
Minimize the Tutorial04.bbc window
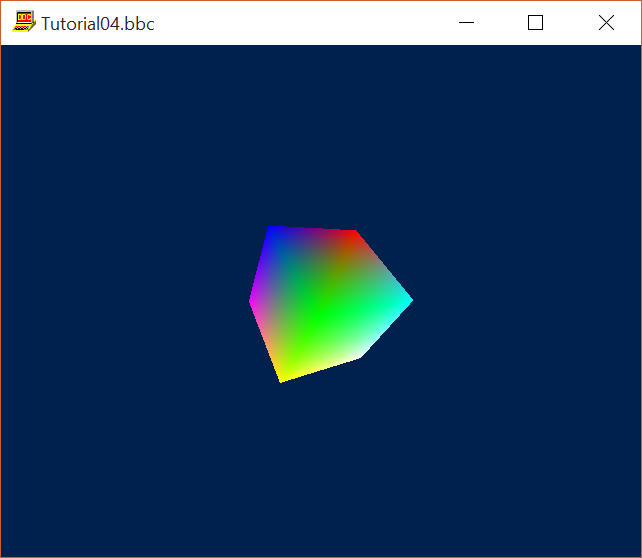pos(466,23)
